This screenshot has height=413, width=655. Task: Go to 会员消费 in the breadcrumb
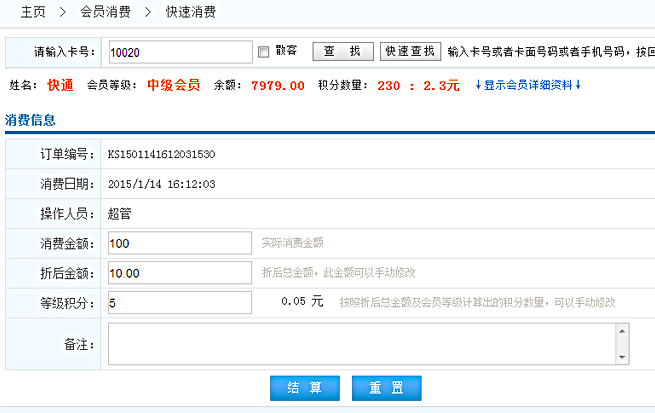tap(105, 13)
